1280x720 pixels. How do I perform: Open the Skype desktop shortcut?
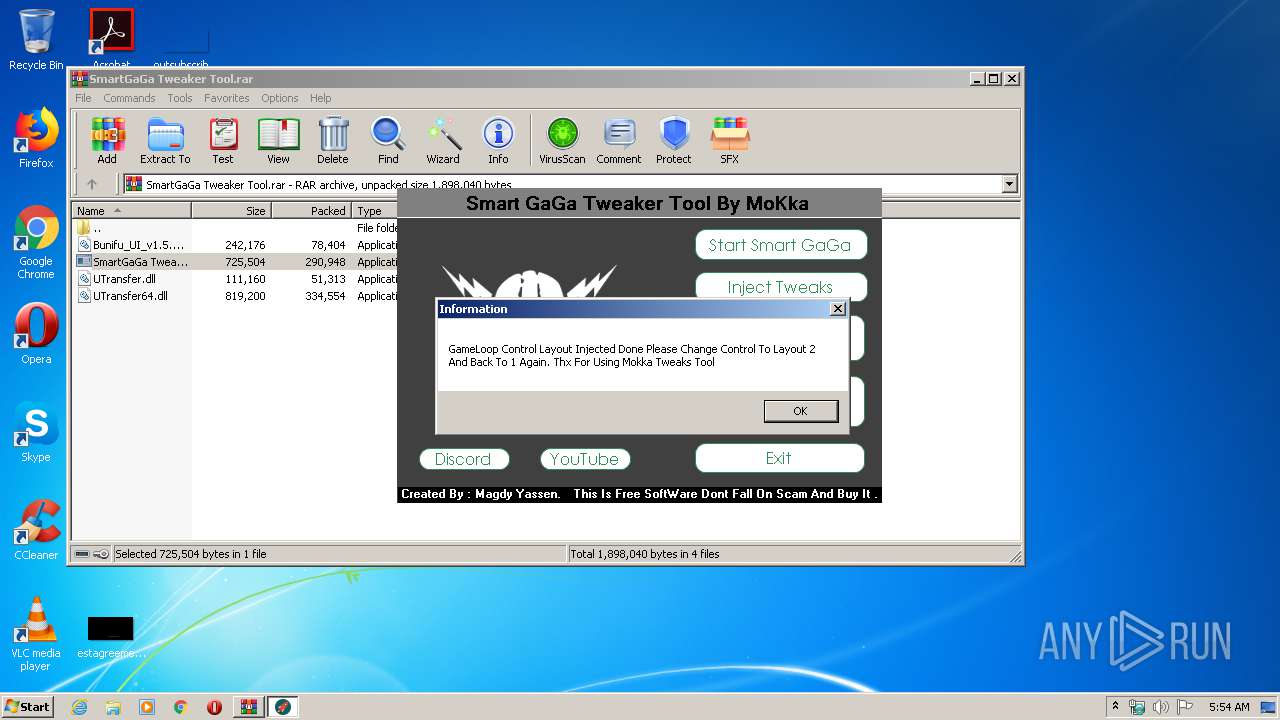tap(36, 432)
